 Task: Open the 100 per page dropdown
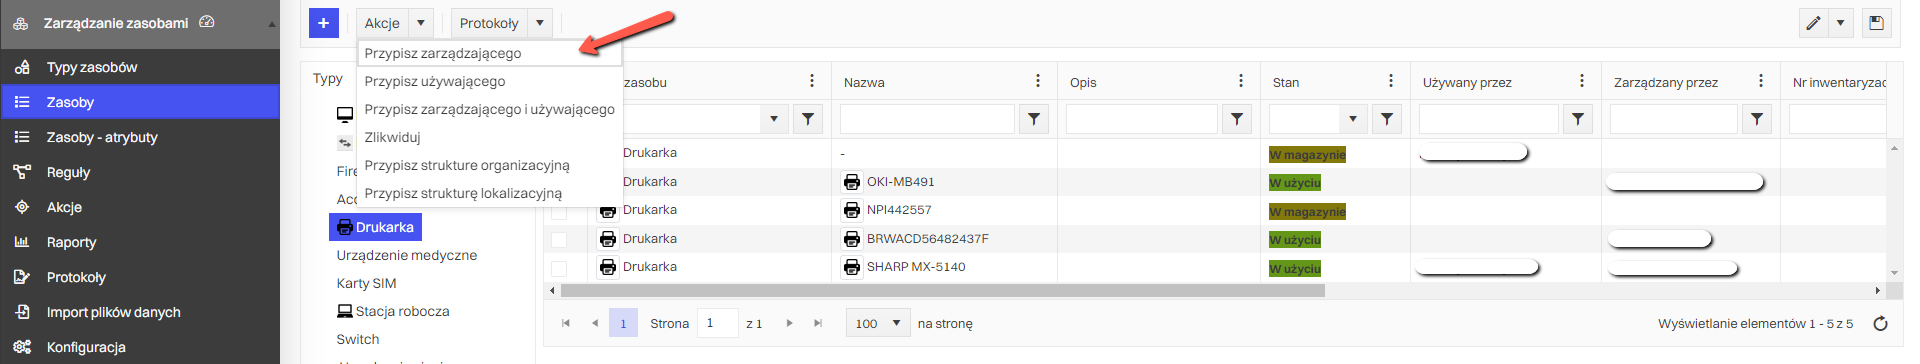coord(878,324)
